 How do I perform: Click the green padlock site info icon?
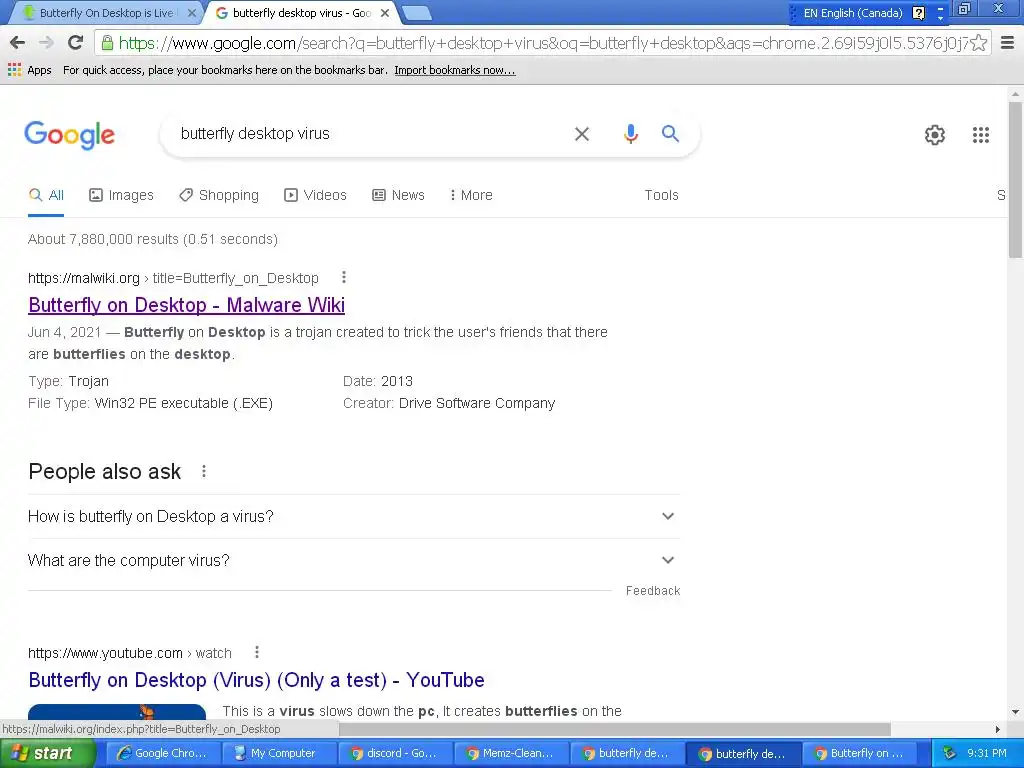(107, 43)
